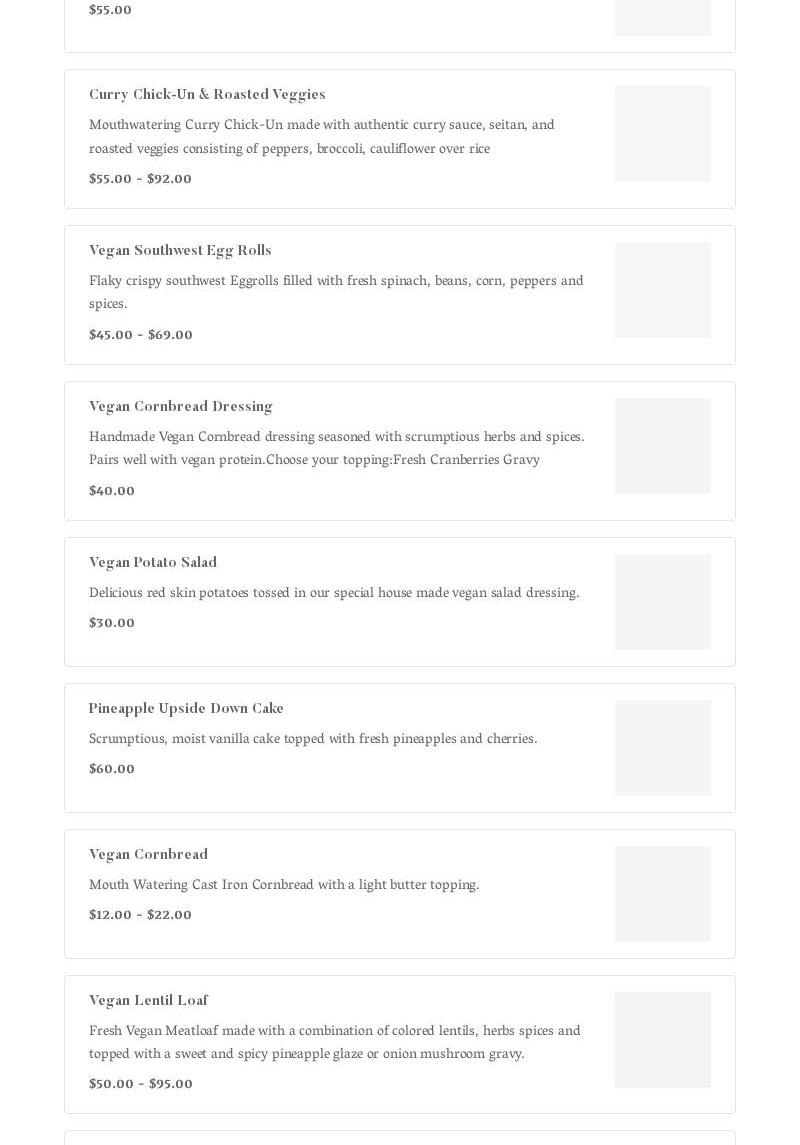The height and width of the screenshot is (1145, 800).
Task: Select the $12.00 - $22.00 cornbread price
Action: (140, 915)
